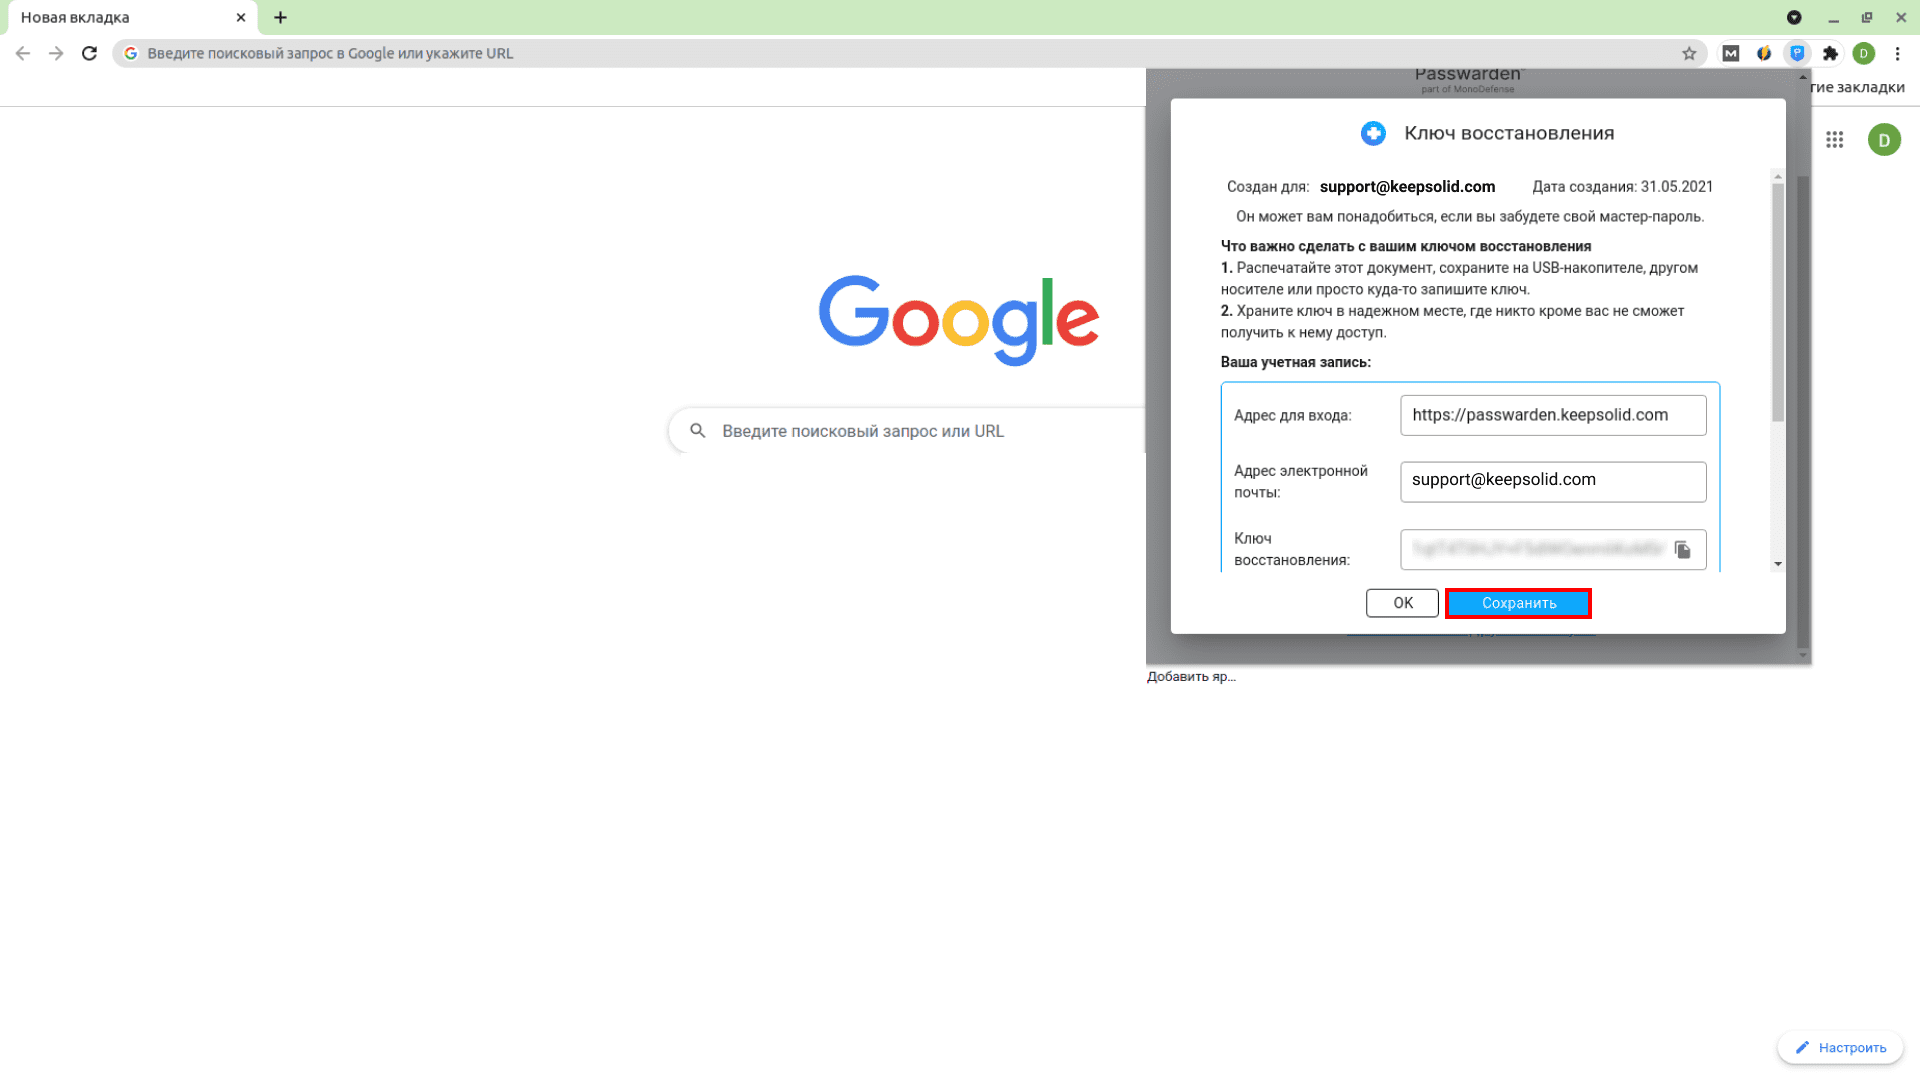Open the Chrome profile avatar in toolbar
1920x1080 pixels.
click(x=1863, y=53)
